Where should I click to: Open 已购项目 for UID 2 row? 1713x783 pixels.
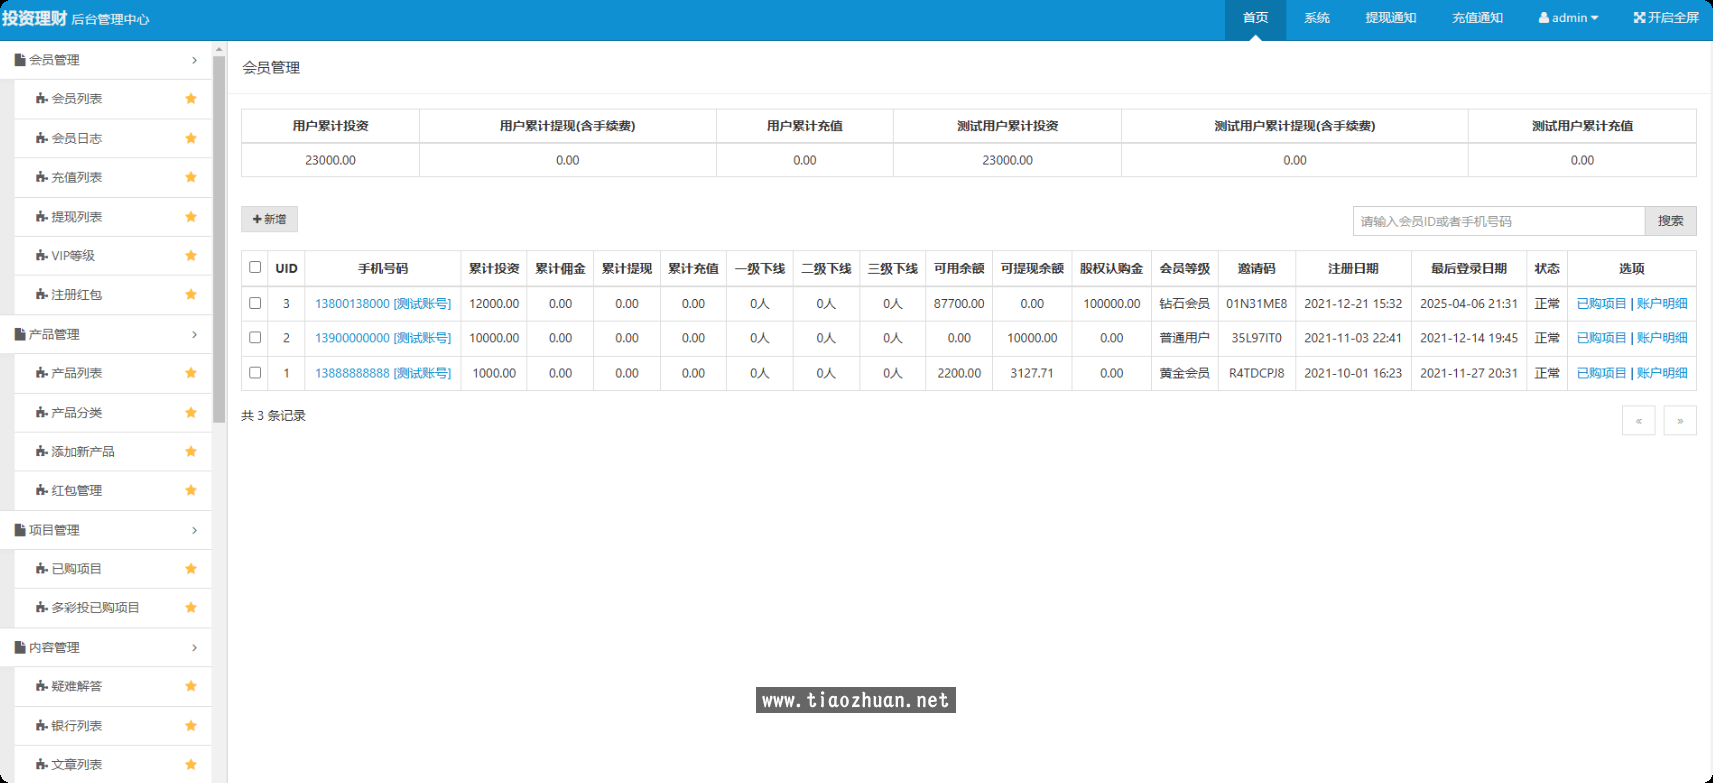point(1601,338)
